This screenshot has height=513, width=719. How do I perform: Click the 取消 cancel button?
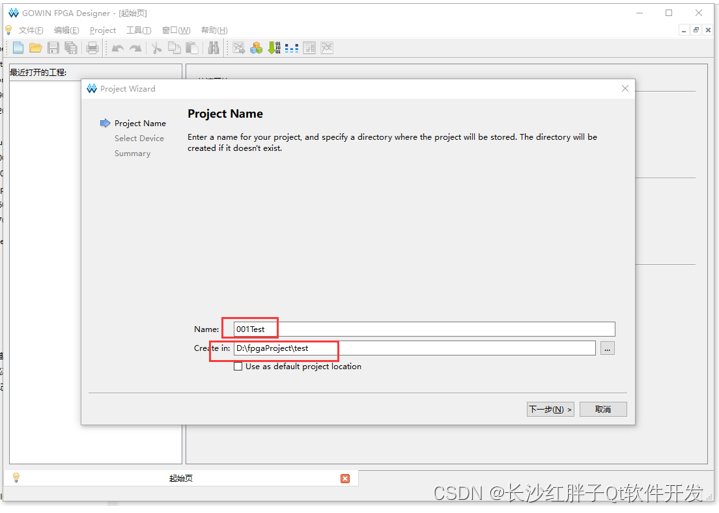click(603, 409)
